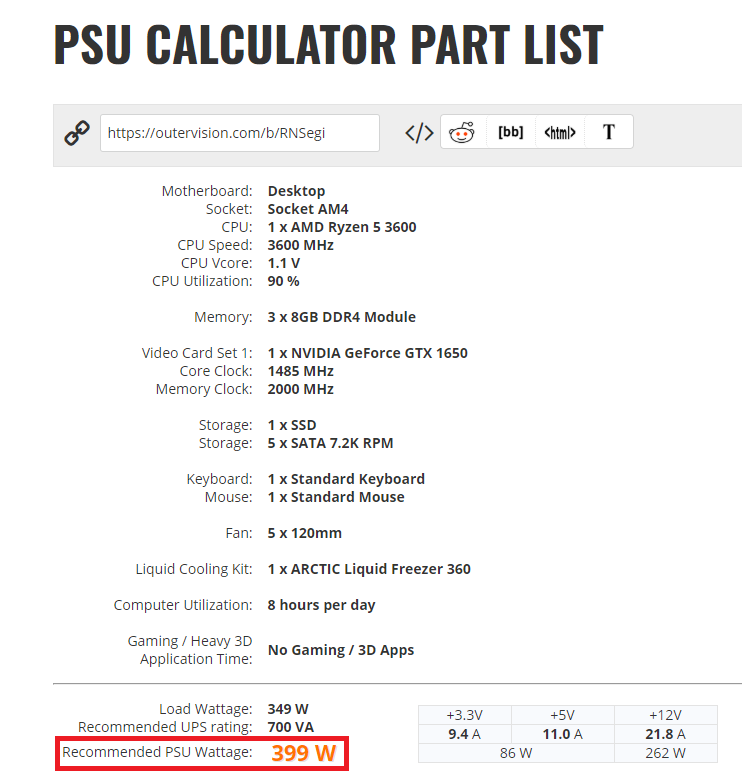Click the 'Video Card Set 1:' label
The image size is (742, 782).
point(197,353)
